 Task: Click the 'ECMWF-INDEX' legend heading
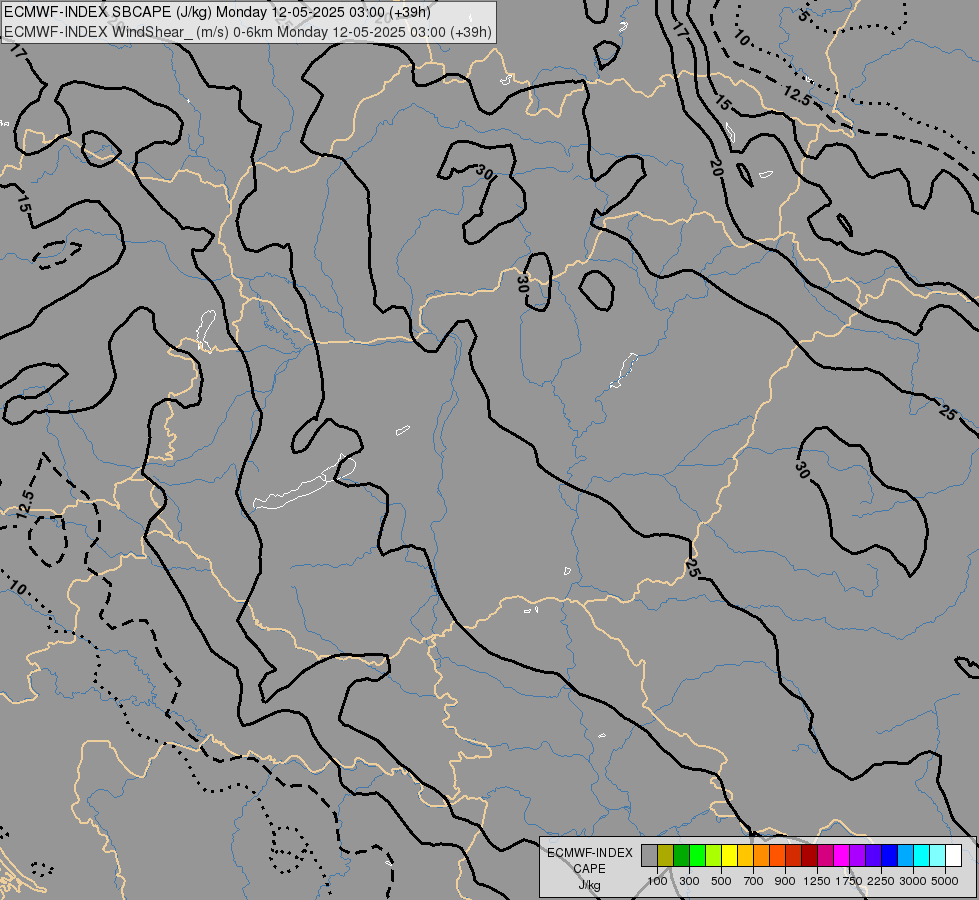[589, 853]
